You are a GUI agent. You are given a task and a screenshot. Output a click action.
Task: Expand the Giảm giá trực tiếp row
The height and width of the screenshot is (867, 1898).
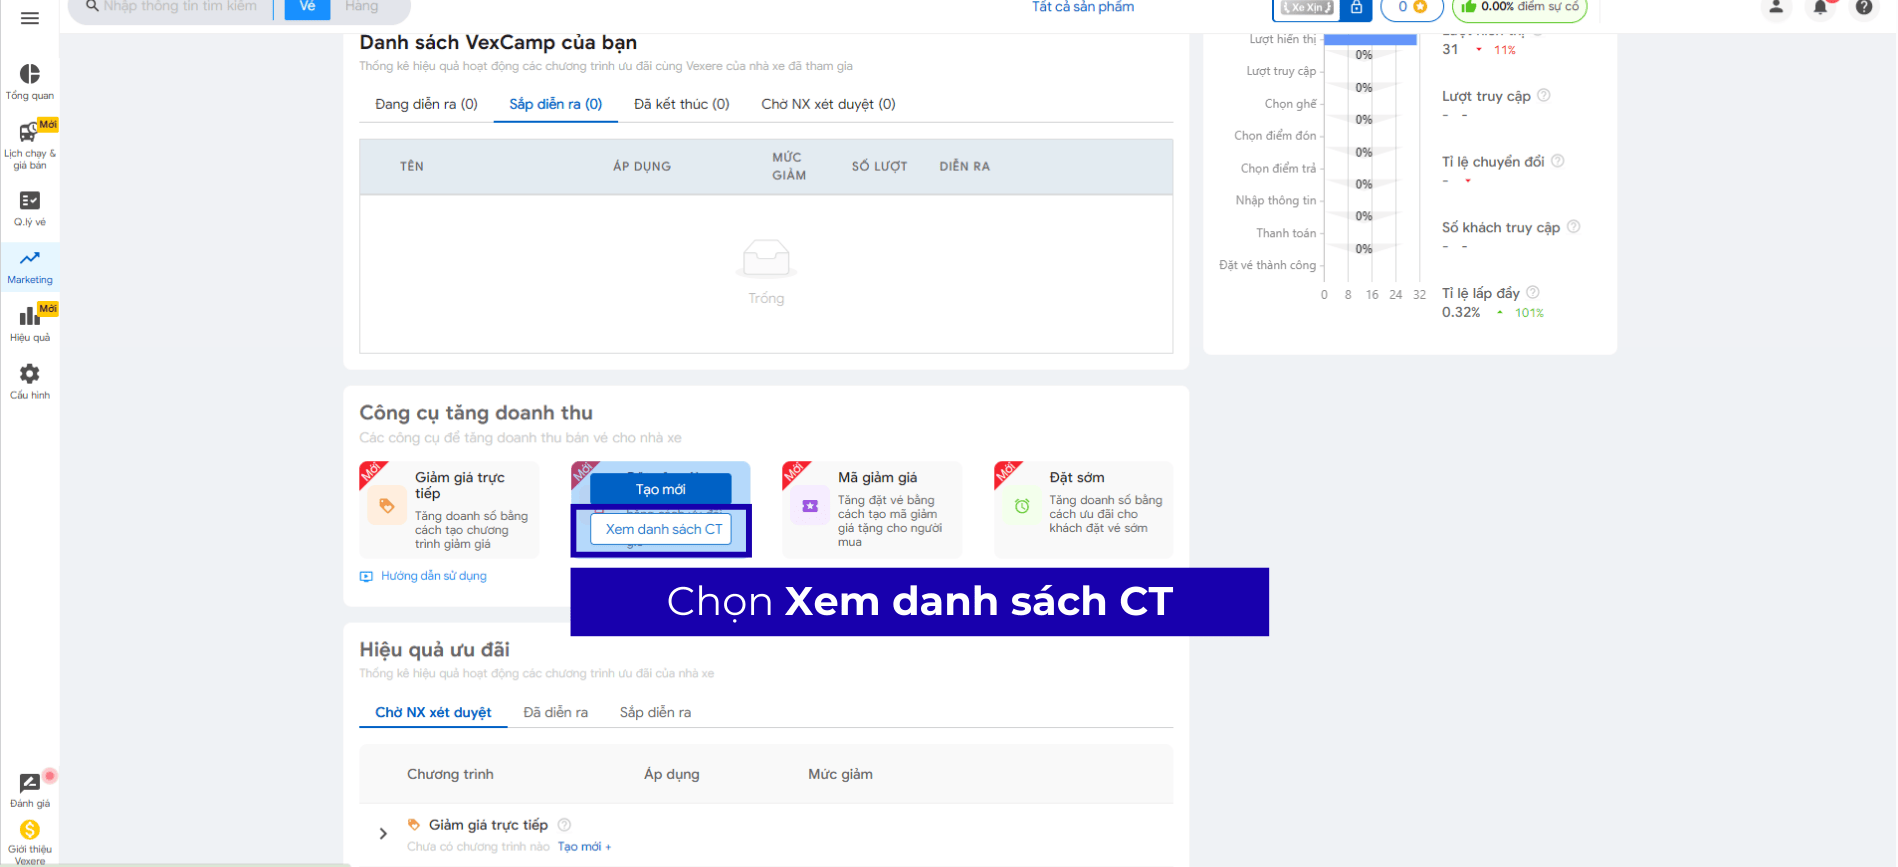(383, 833)
